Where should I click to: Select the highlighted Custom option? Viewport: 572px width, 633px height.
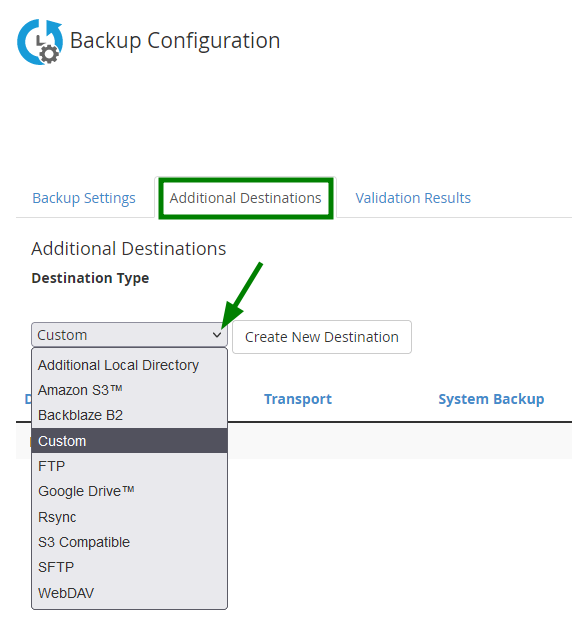129,441
